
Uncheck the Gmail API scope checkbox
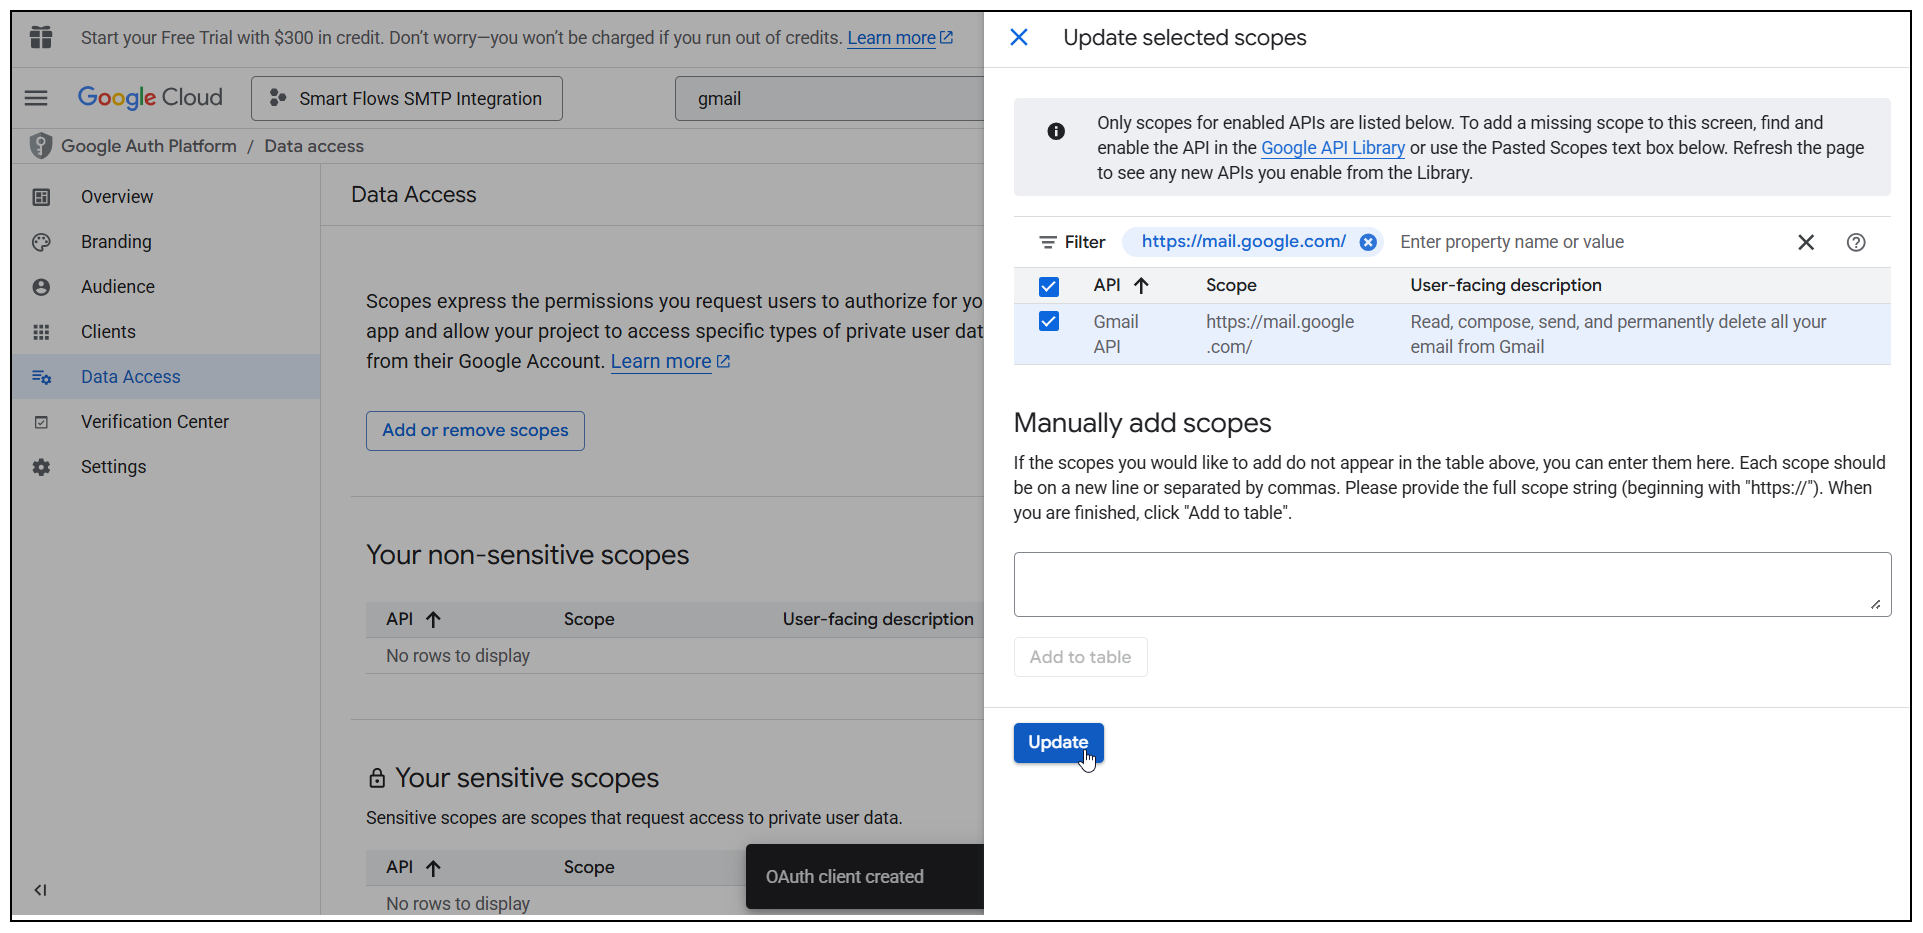pos(1049,321)
